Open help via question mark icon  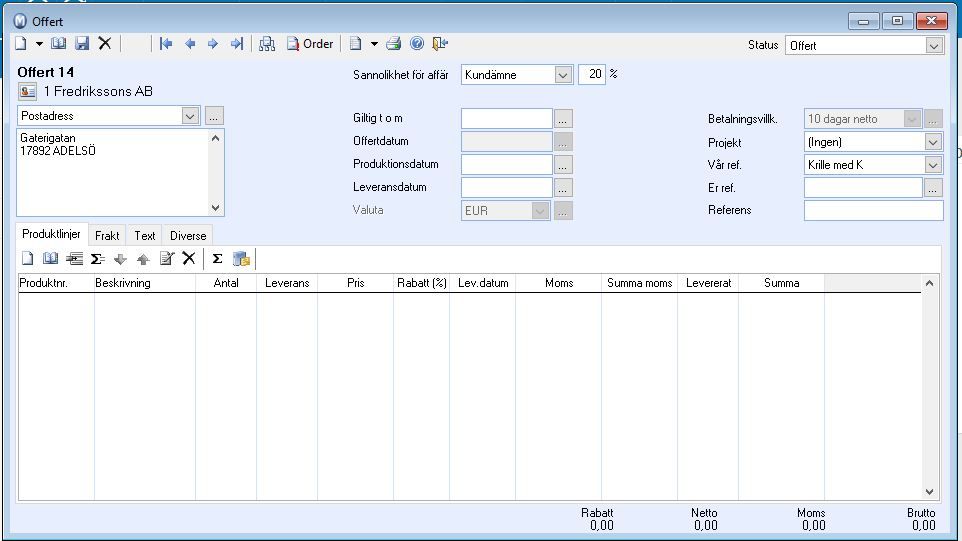tap(417, 44)
